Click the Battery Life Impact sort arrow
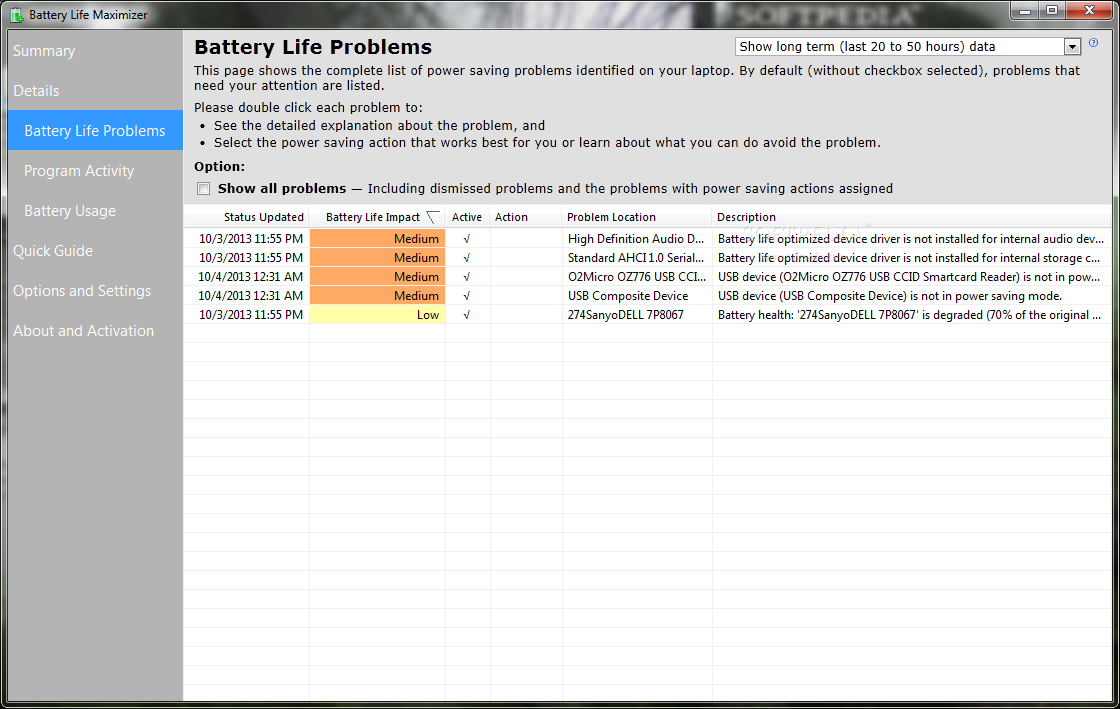This screenshot has height=709, width=1120. coord(432,217)
